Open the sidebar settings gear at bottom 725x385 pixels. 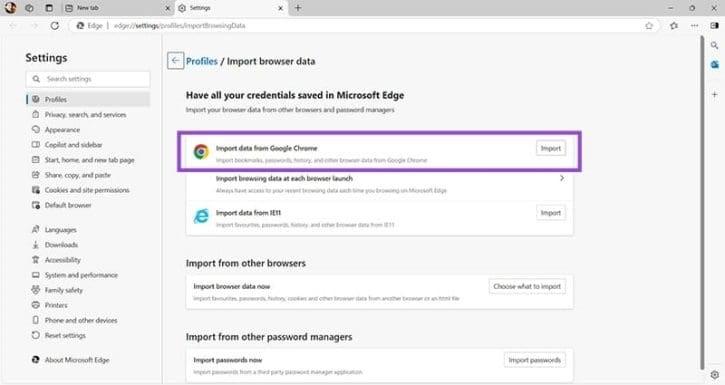[715, 374]
